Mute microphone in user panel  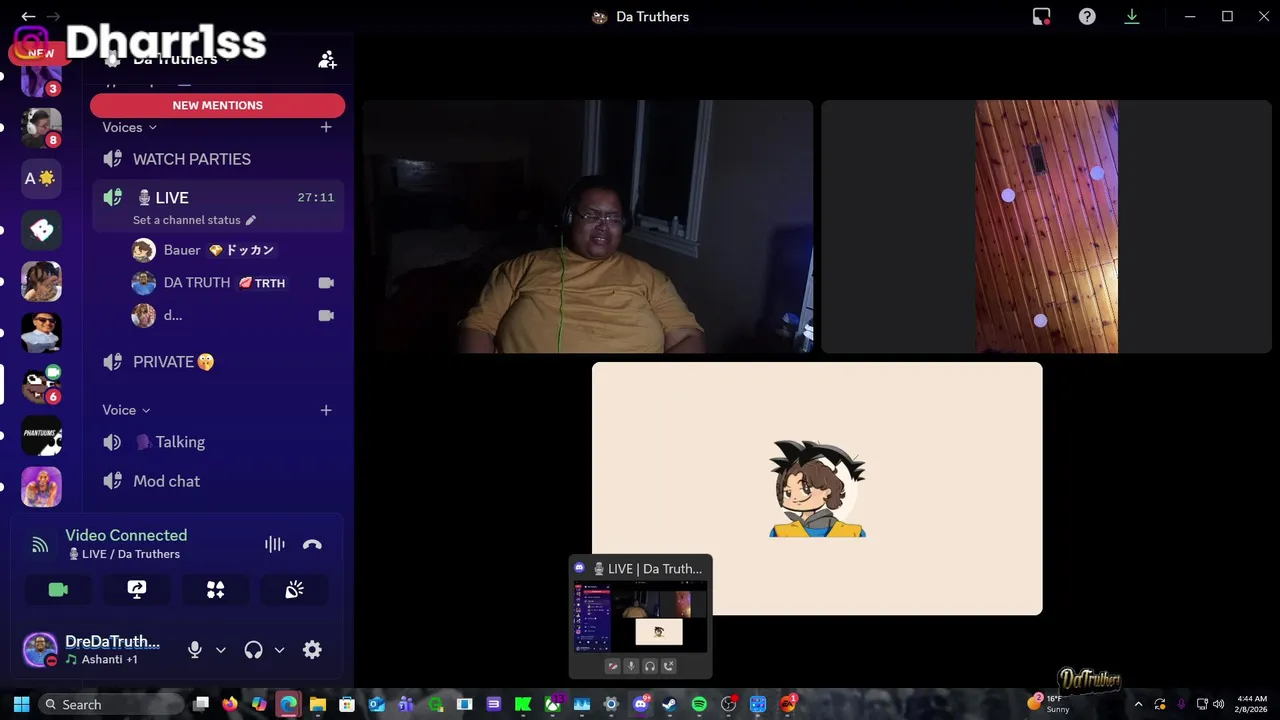point(195,650)
